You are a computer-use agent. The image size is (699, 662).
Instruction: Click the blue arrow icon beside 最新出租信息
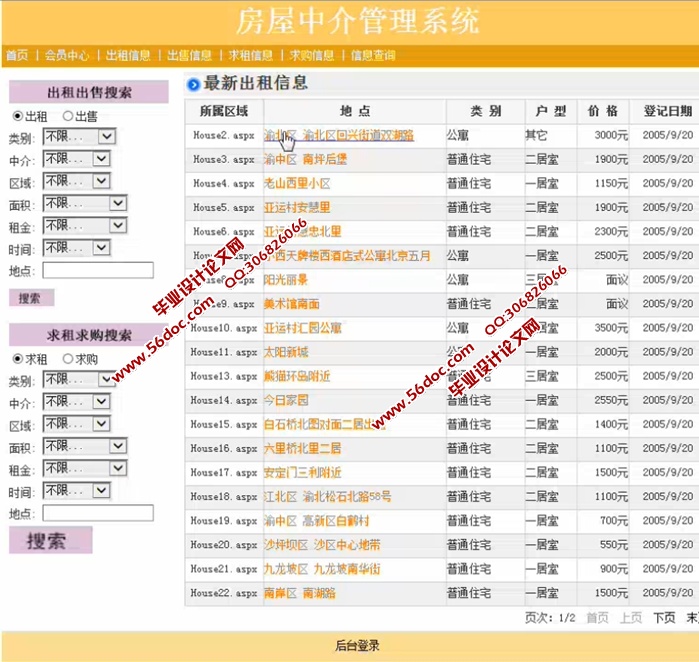pyautogui.click(x=193, y=84)
